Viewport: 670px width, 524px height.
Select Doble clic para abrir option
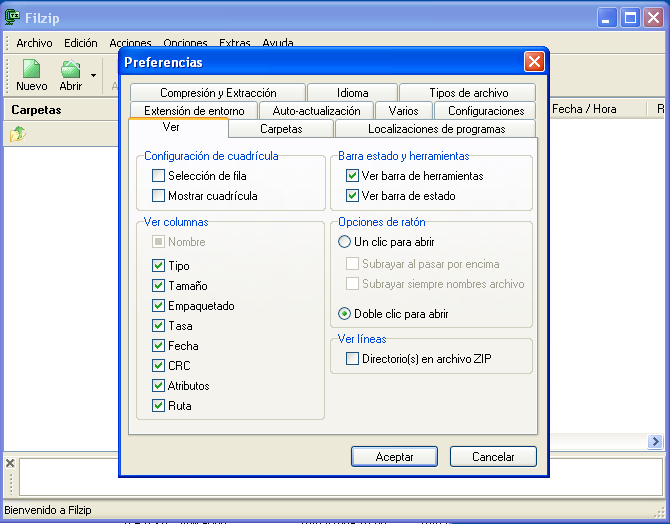[344, 314]
